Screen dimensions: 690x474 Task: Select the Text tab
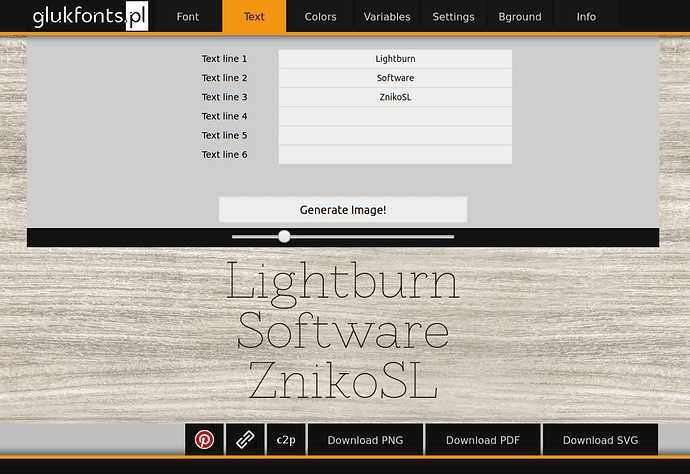tap(254, 16)
